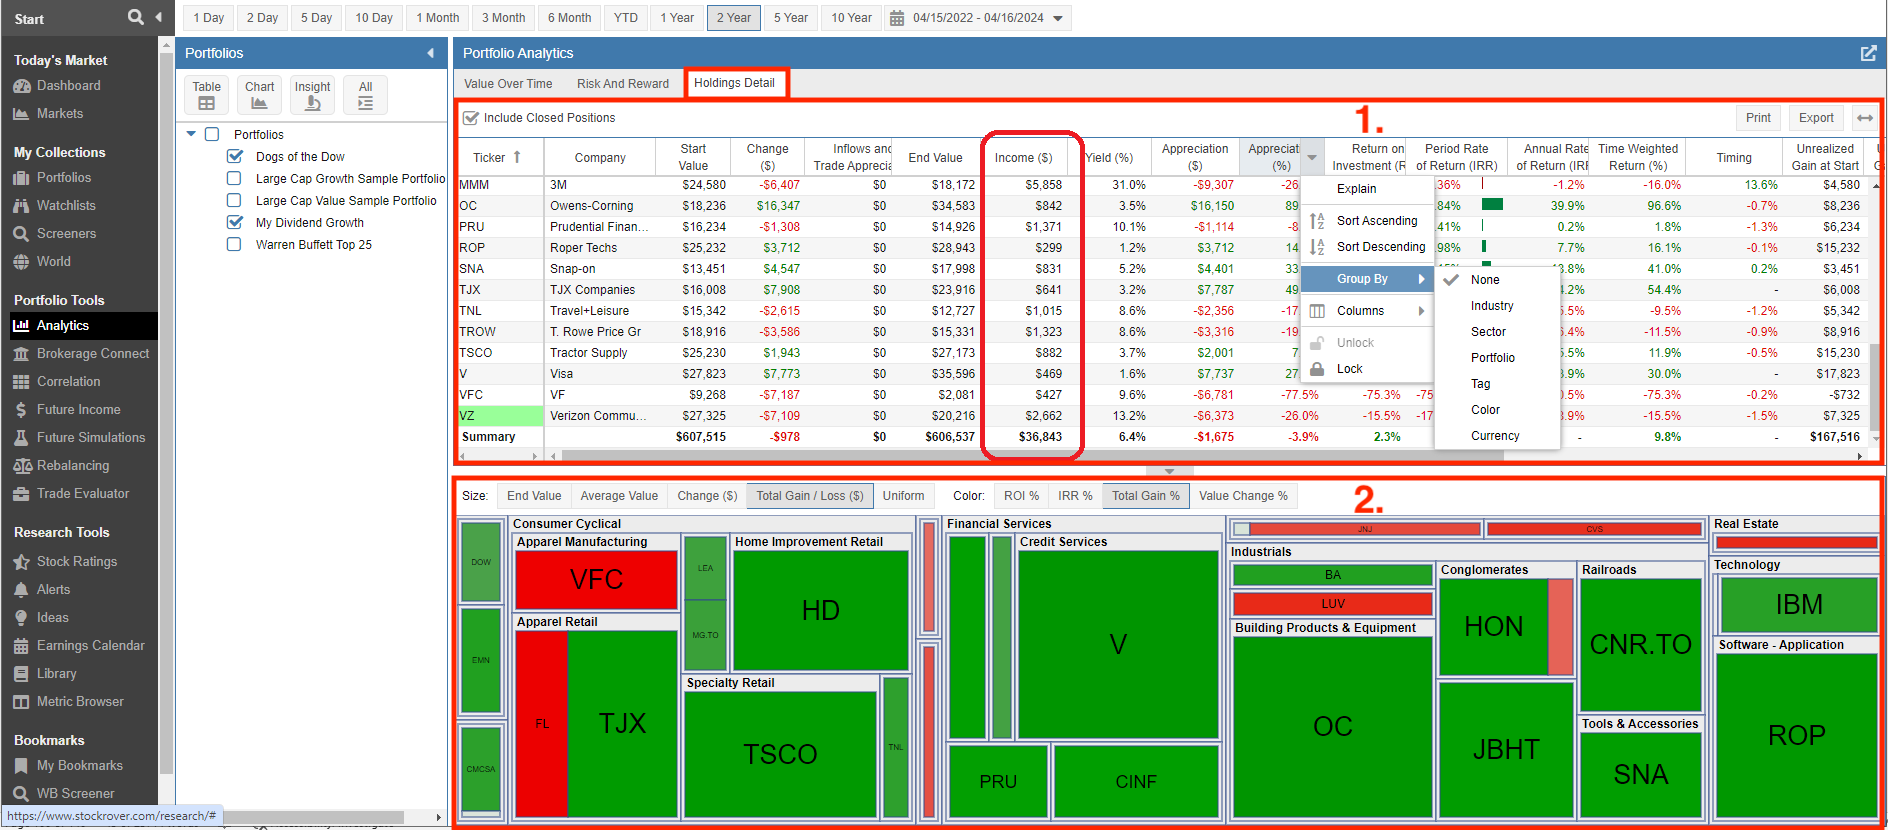Select Explain in the context menu

coord(1367,189)
